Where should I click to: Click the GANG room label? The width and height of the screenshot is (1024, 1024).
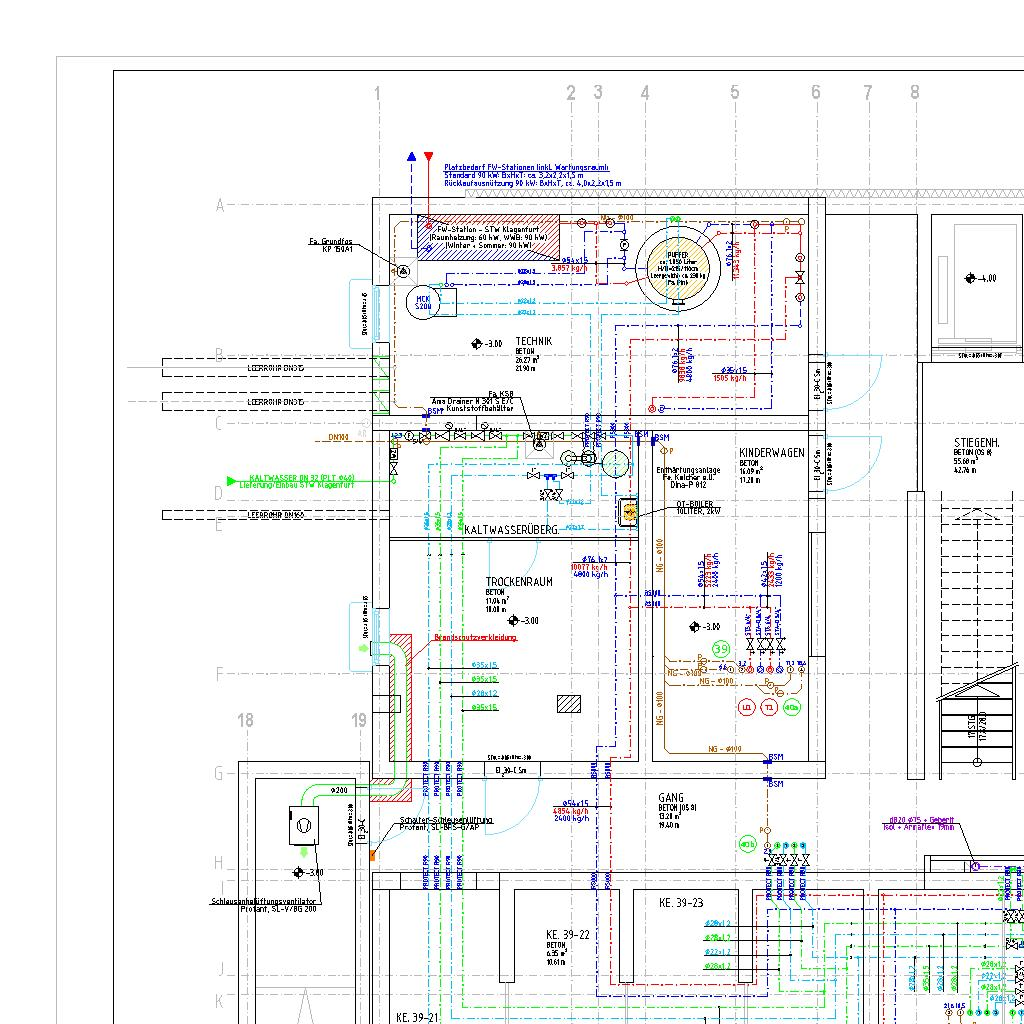pos(671,798)
